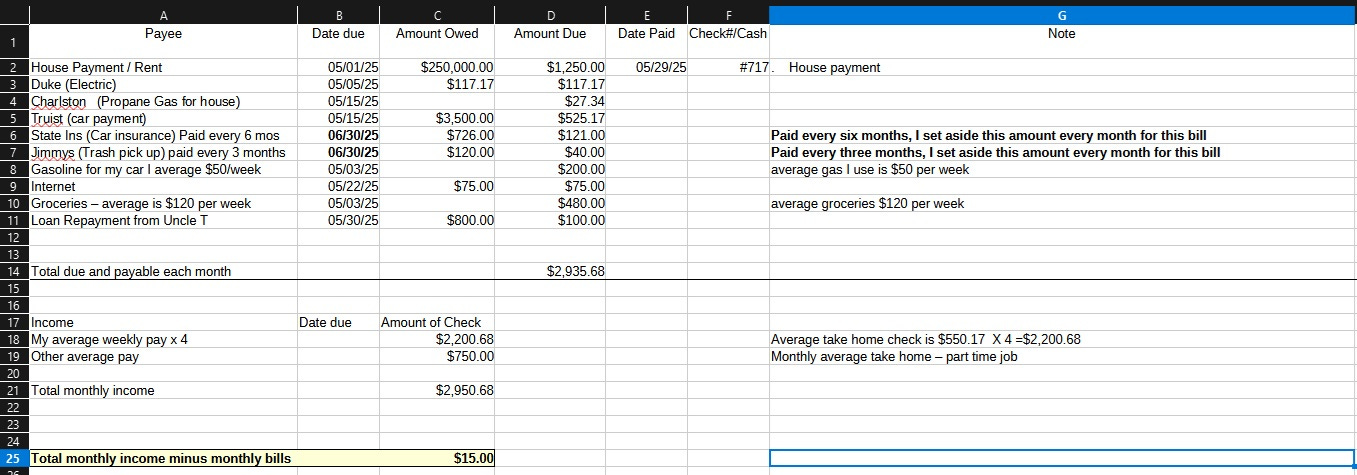
Task: Select column A header
Action: [x=163, y=15]
